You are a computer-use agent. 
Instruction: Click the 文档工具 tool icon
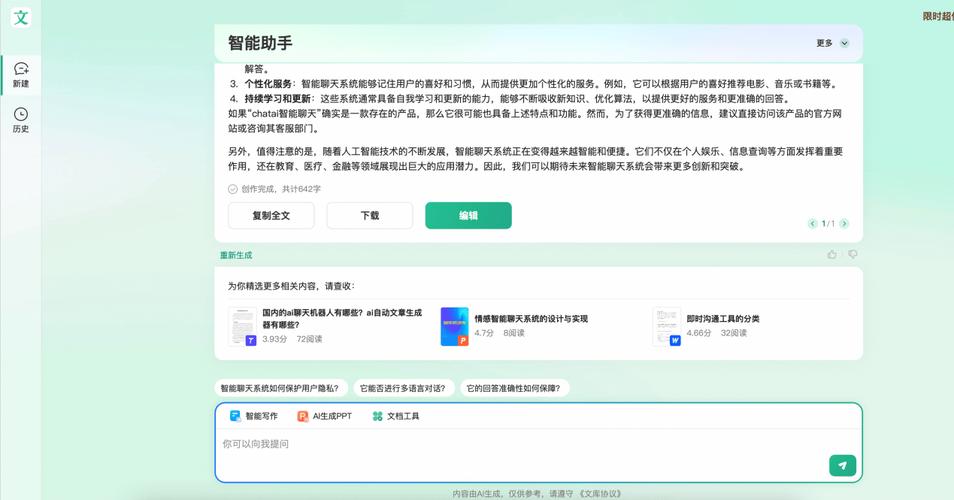pyautogui.click(x=377, y=416)
